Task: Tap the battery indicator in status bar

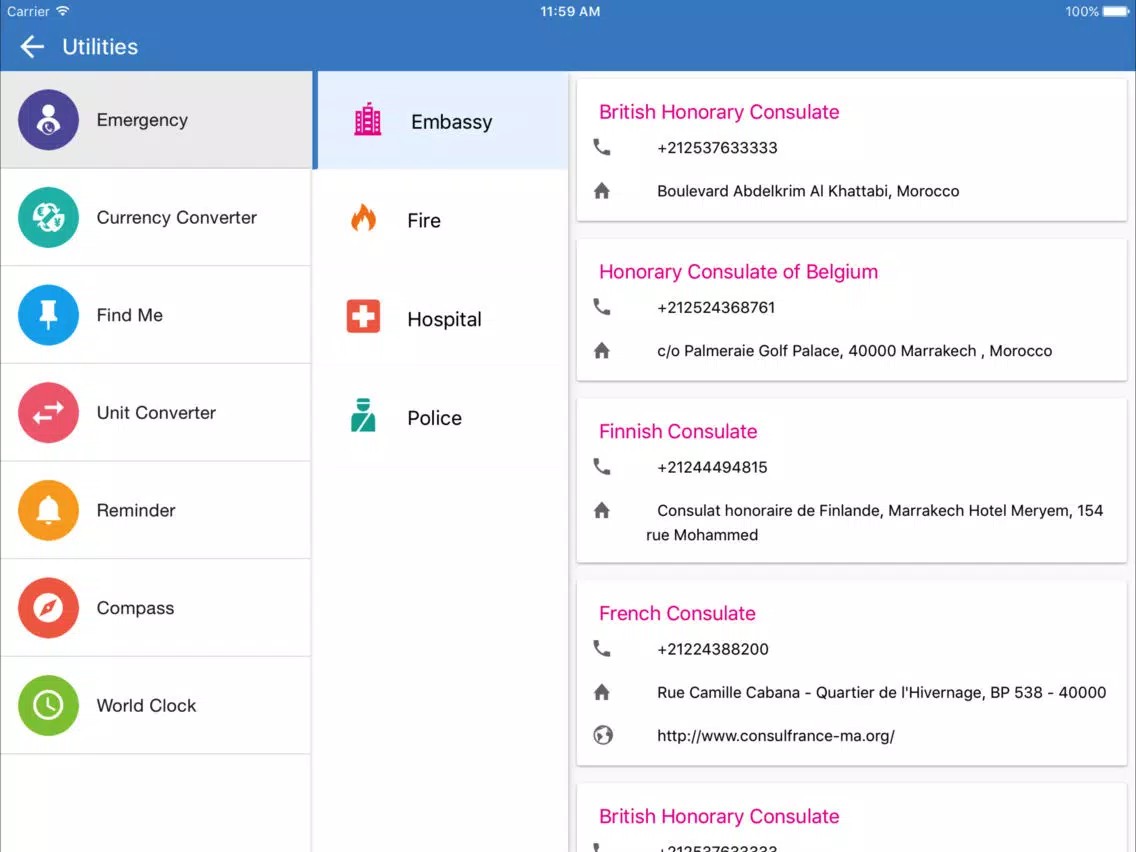Action: [1116, 12]
